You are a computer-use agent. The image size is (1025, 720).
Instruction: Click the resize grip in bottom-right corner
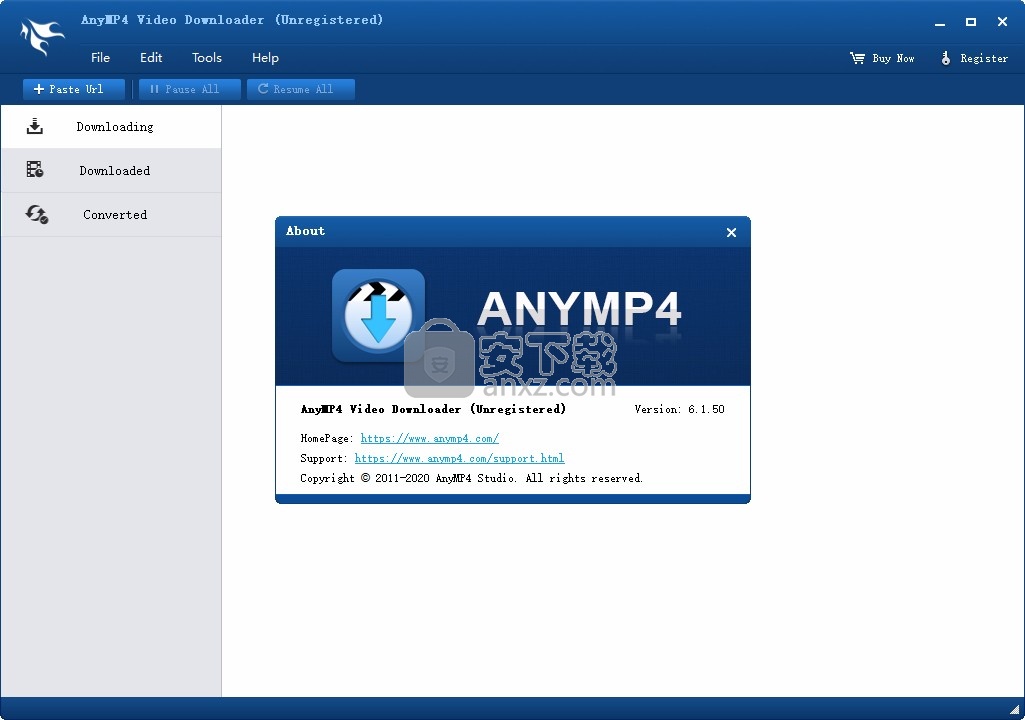[x=1015, y=711]
